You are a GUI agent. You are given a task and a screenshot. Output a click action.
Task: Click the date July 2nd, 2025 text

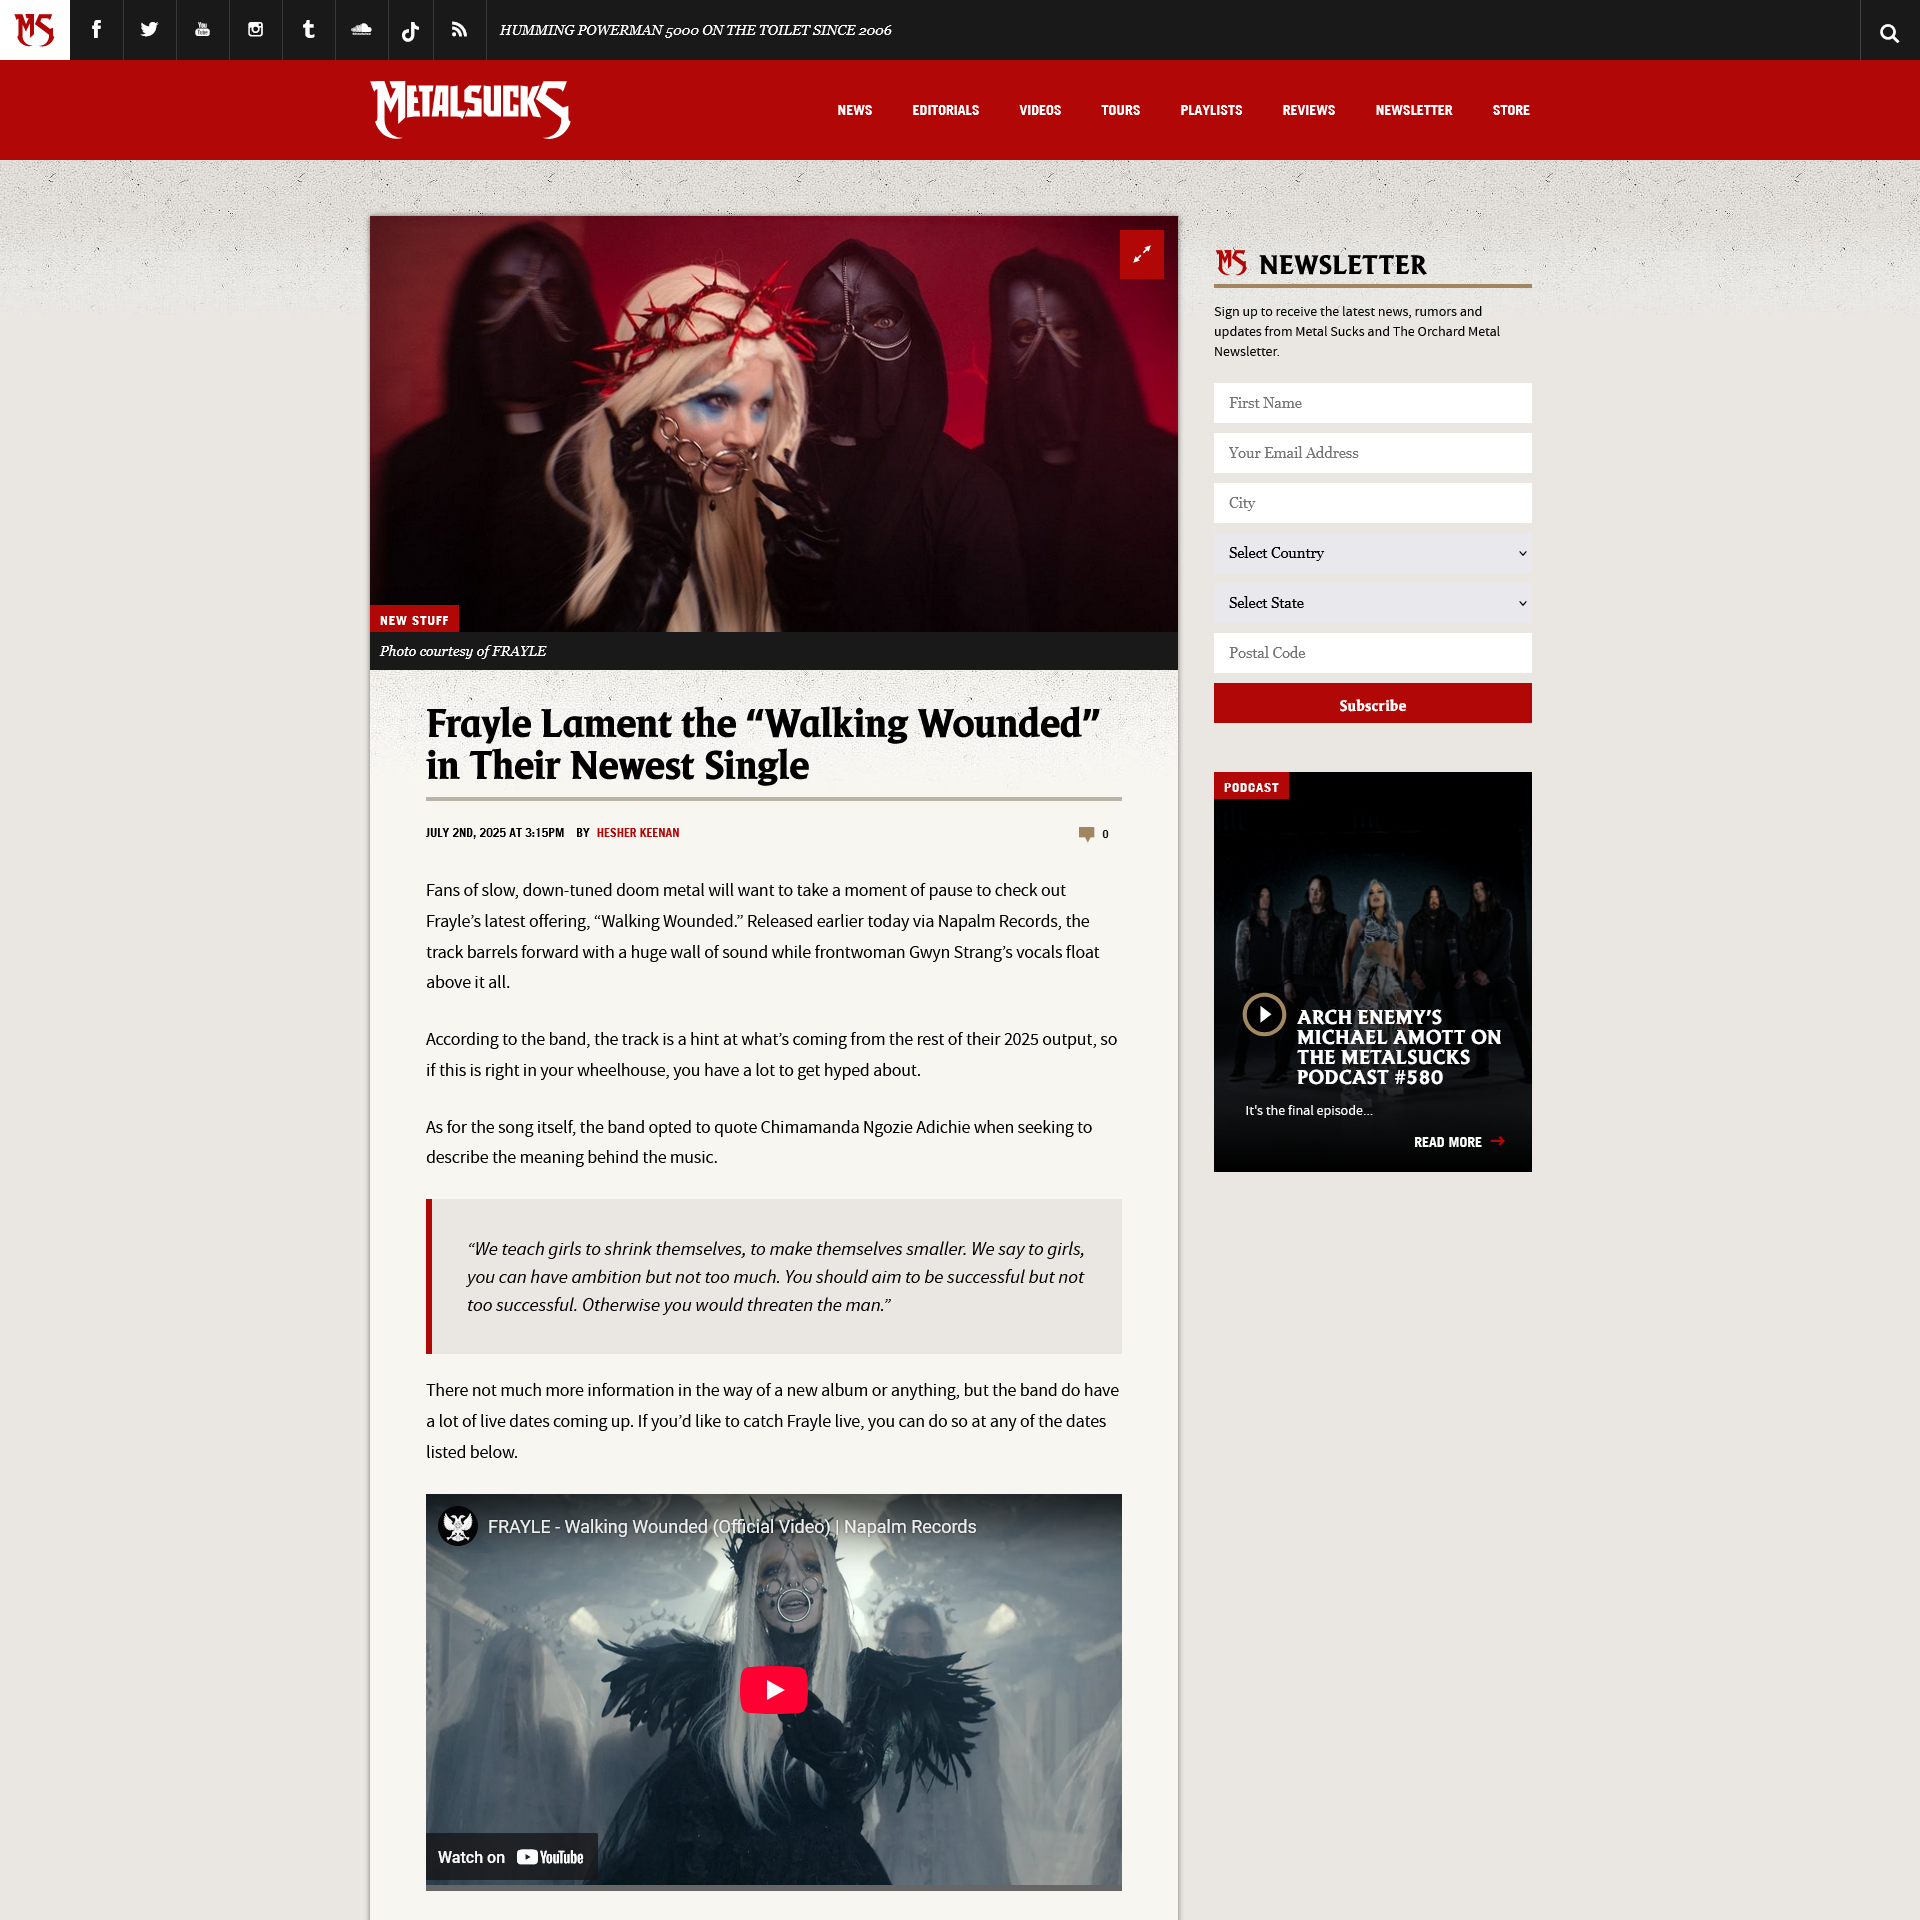(x=495, y=833)
